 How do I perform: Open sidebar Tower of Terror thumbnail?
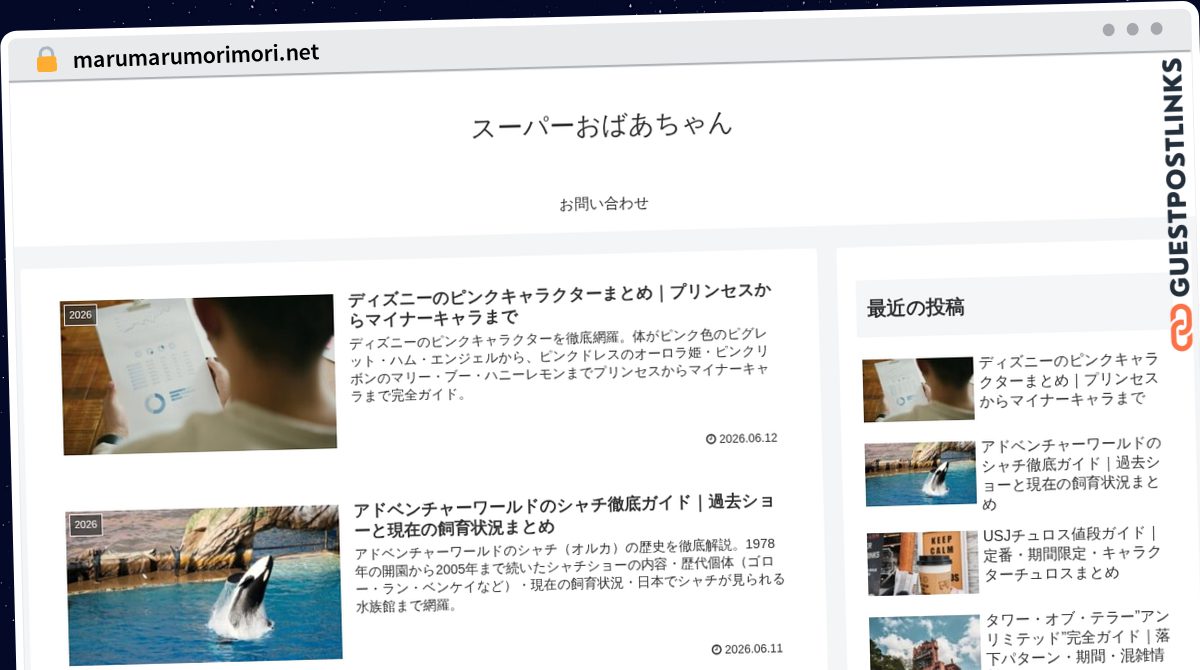click(x=925, y=642)
